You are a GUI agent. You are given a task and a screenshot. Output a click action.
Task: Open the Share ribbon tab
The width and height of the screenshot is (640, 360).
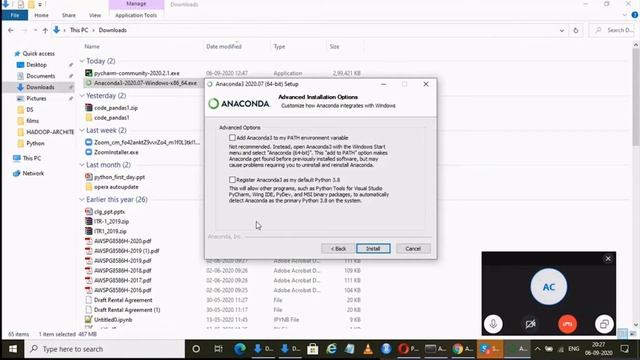pos(69,15)
